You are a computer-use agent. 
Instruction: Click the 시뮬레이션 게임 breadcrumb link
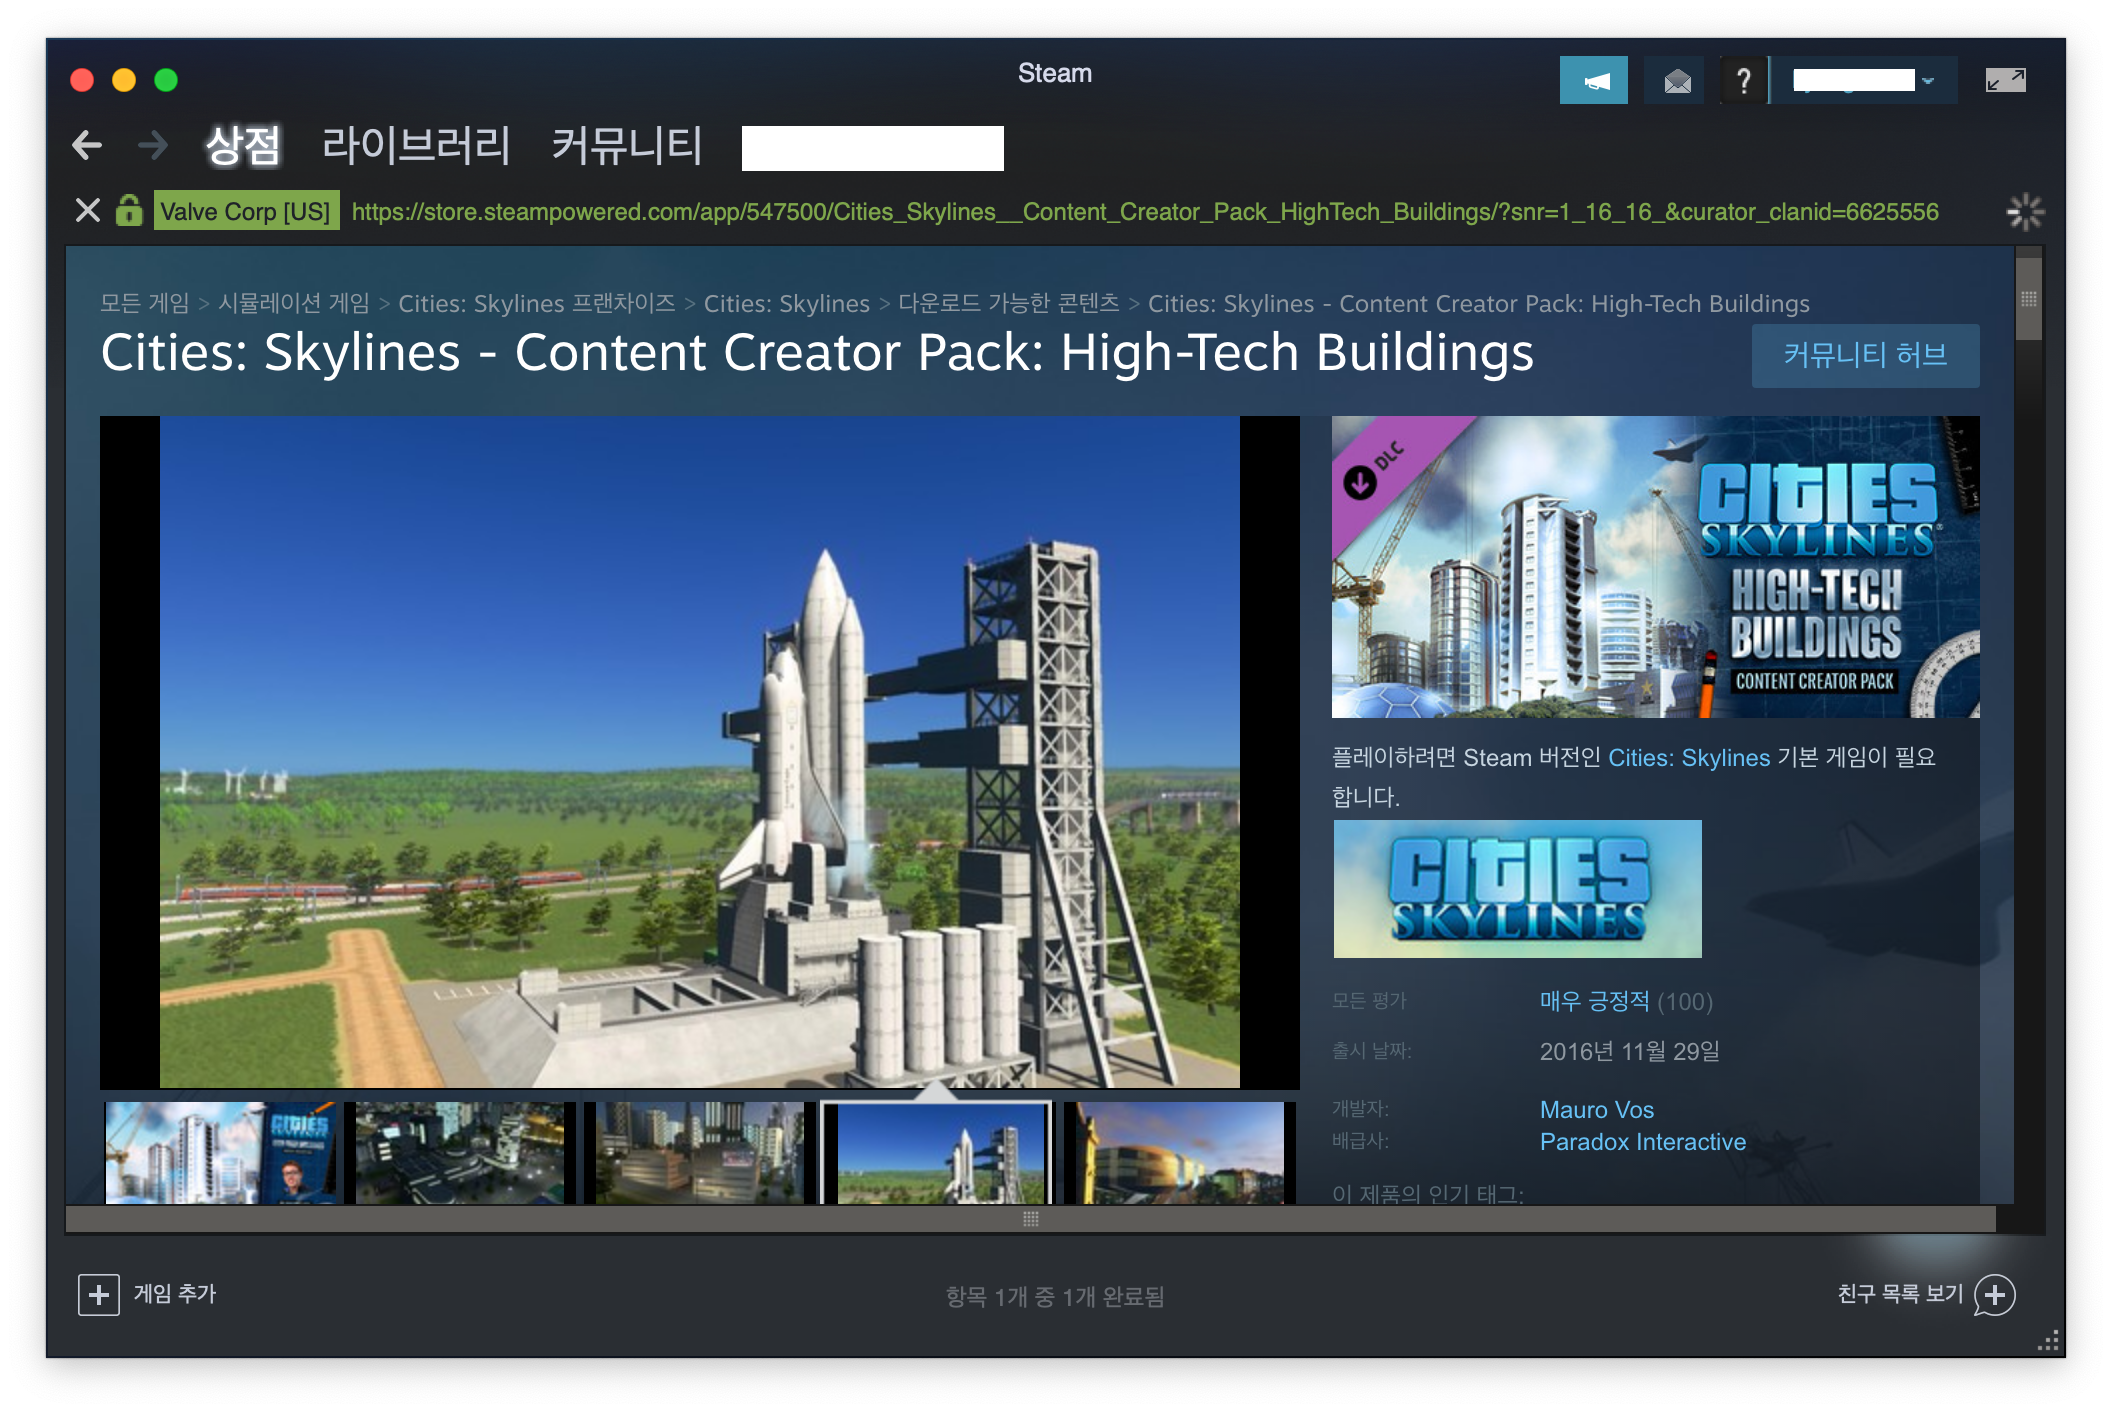[293, 303]
